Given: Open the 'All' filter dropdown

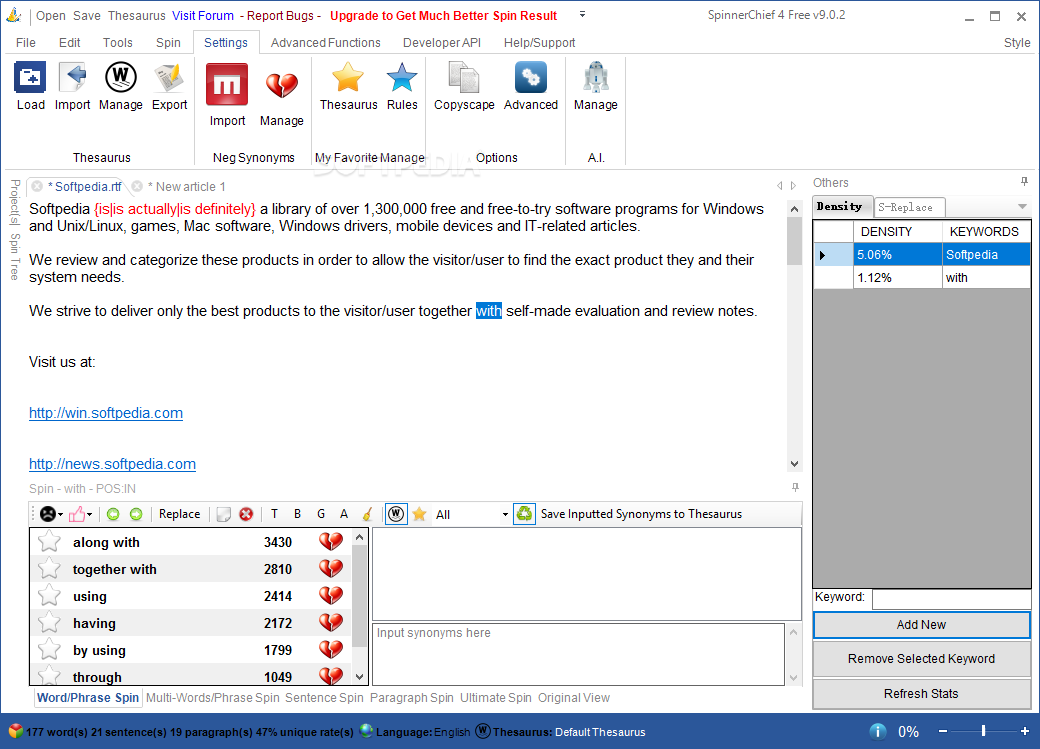Looking at the screenshot, I should pos(505,514).
